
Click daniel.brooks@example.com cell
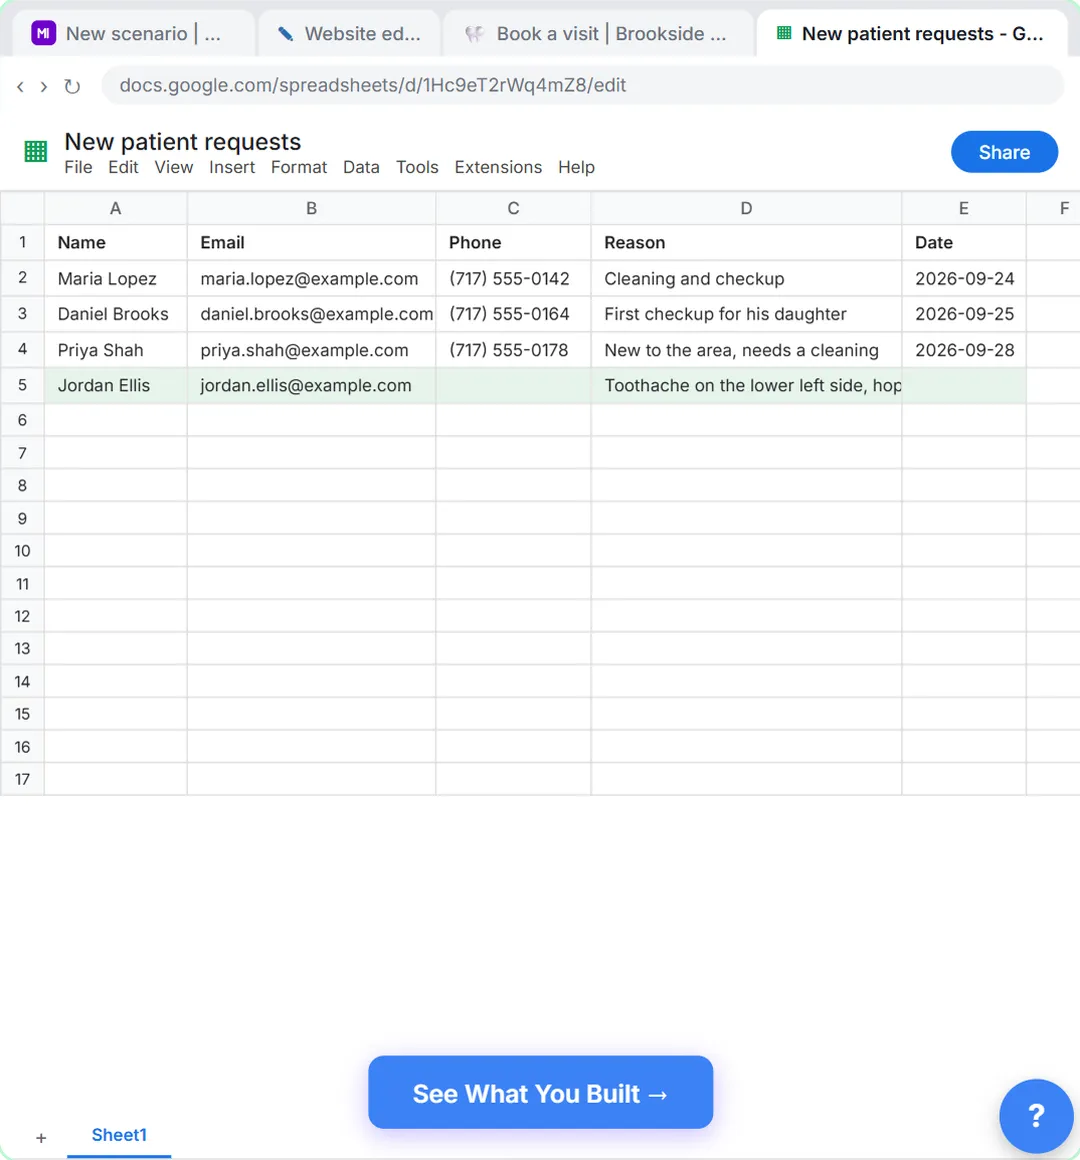coord(311,314)
